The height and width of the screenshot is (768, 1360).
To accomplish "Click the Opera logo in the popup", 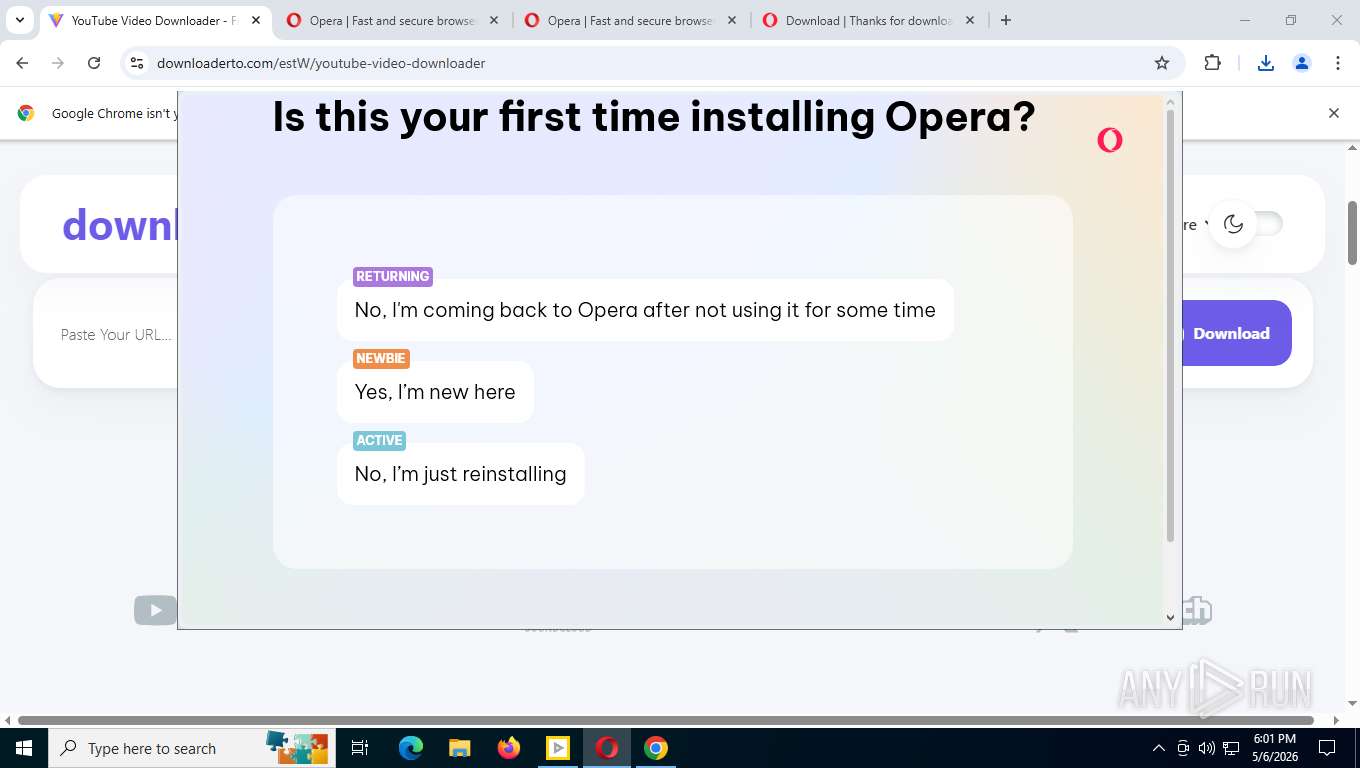I will pyautogui.click(x=1110, y=140).
